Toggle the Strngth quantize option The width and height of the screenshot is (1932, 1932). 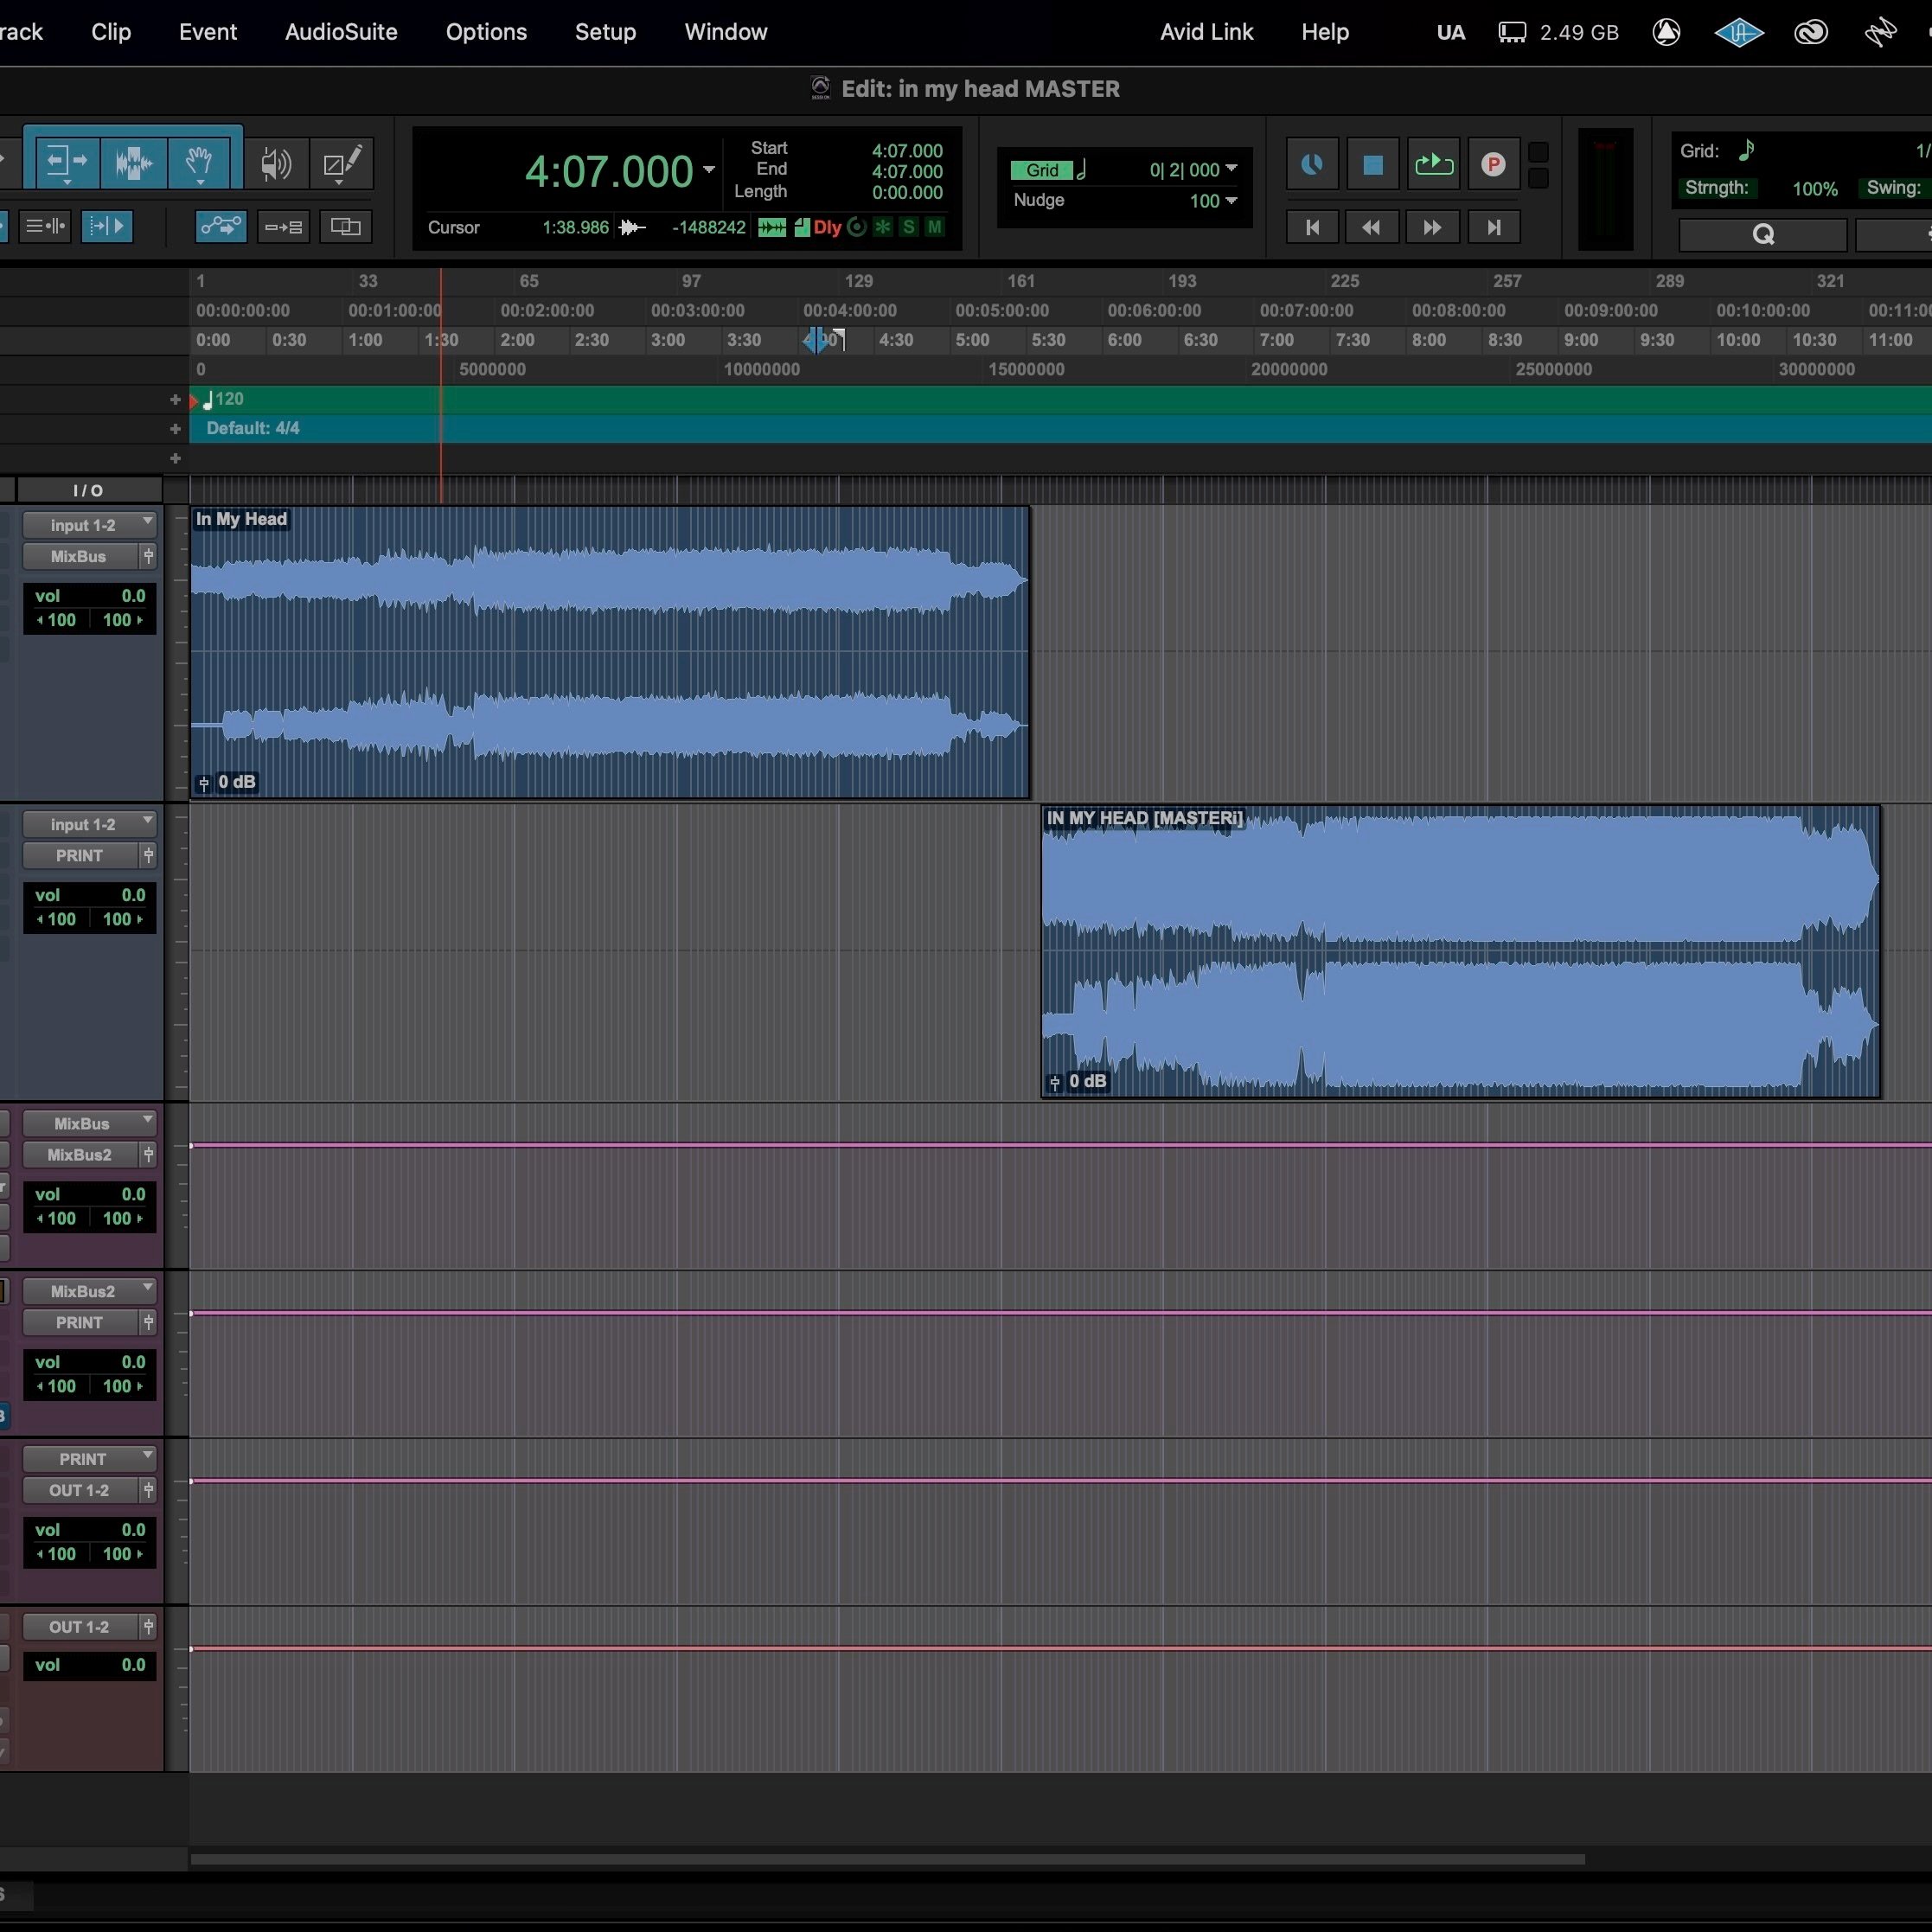tap(1716, 188)
